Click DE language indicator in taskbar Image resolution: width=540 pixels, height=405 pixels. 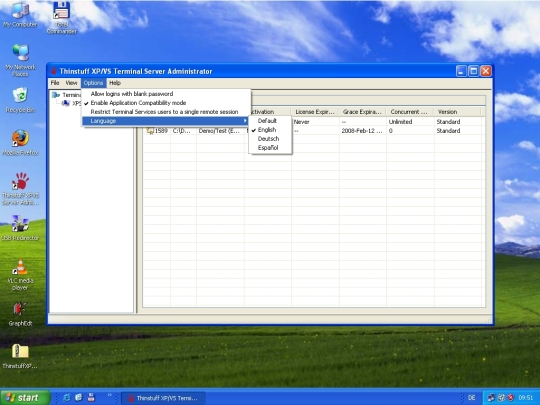pos(472,398)
